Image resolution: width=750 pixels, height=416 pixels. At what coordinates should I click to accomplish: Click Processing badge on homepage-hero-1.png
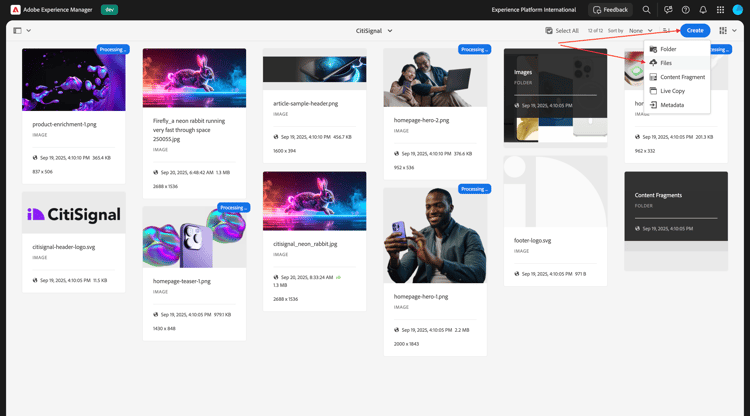474,189
